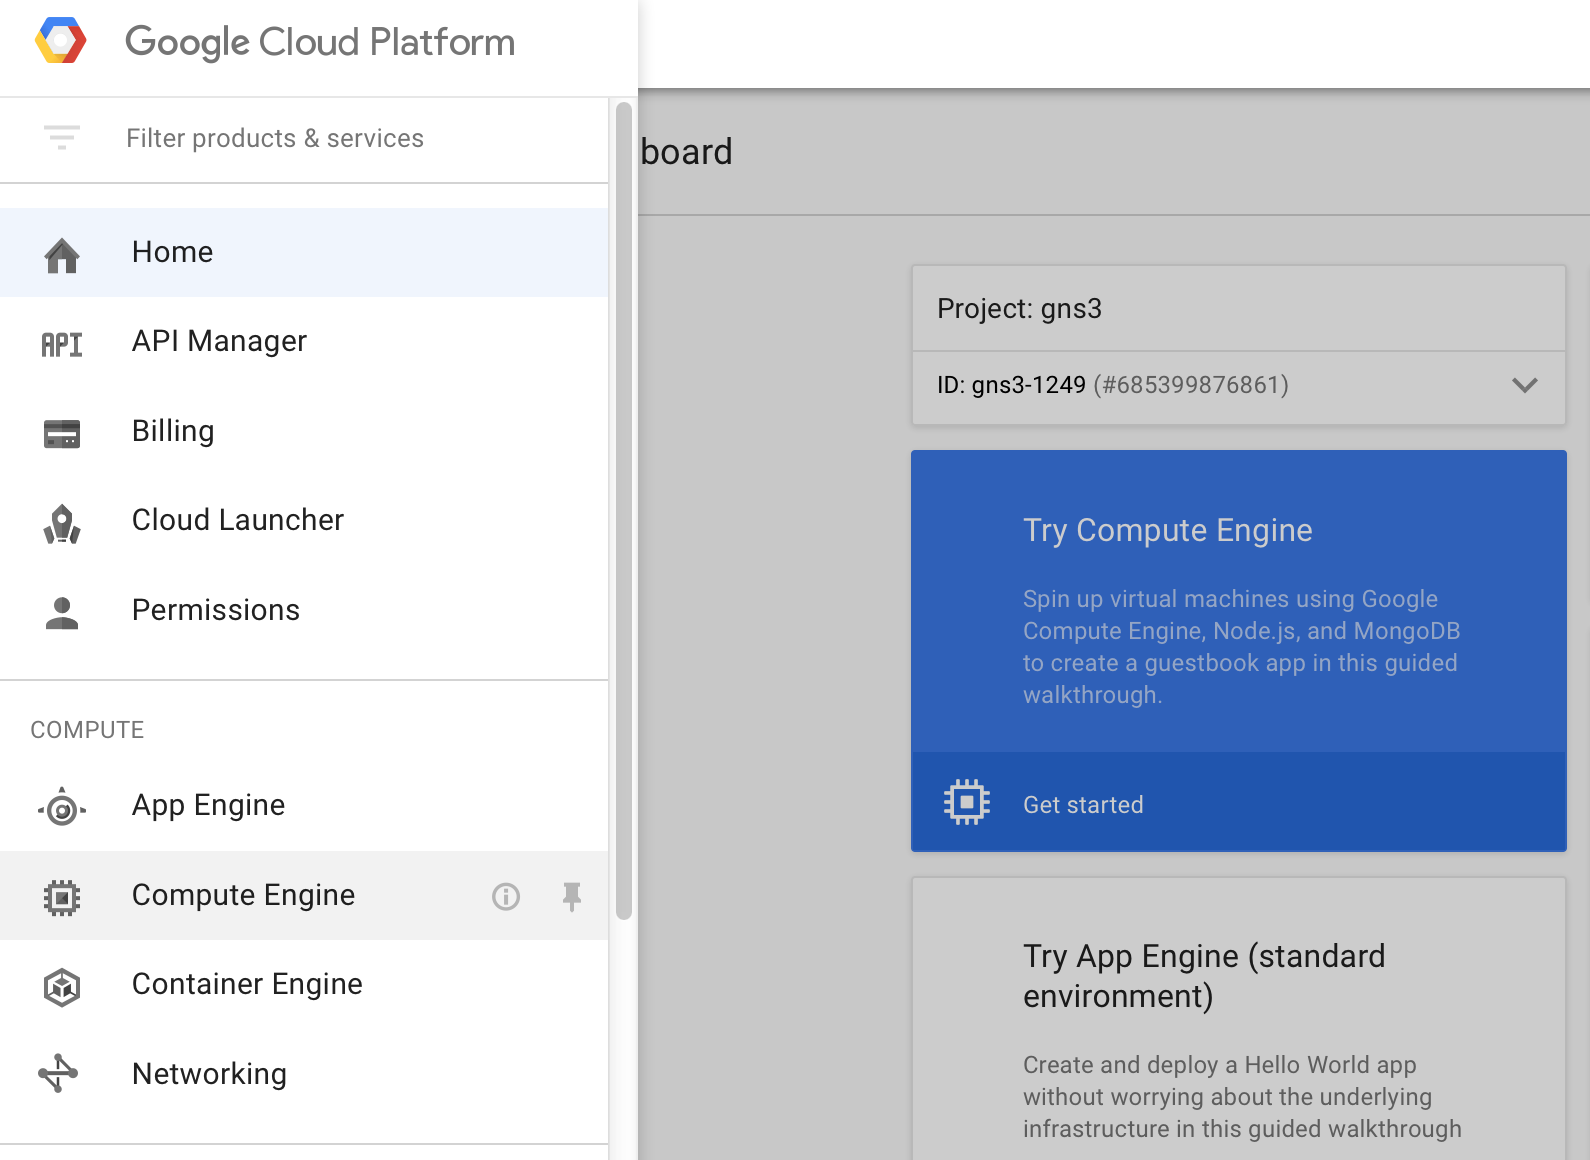The image size is (1590, 1160).
Task: Open the Home menu item
Action: pos(304,252)
